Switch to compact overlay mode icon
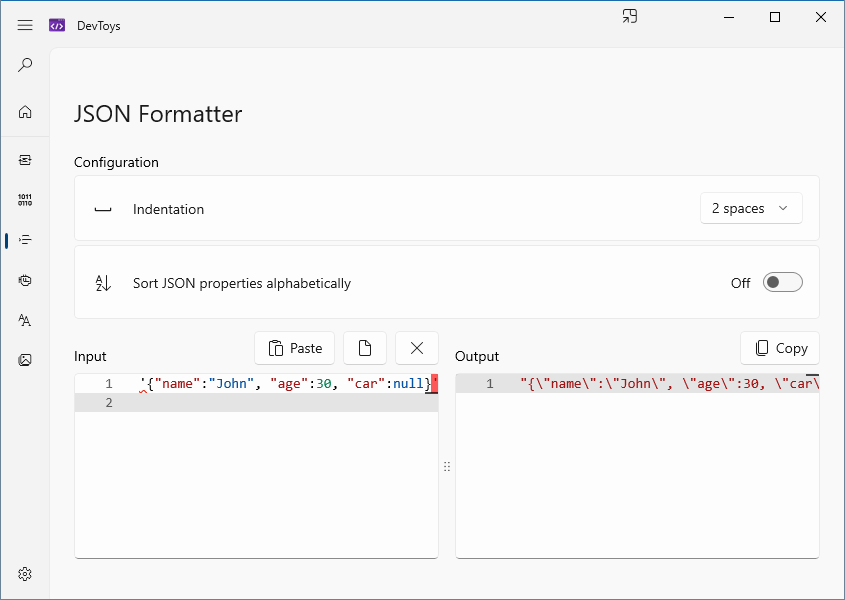The width and height of the screenshot is (845, 600). [629, 17]
